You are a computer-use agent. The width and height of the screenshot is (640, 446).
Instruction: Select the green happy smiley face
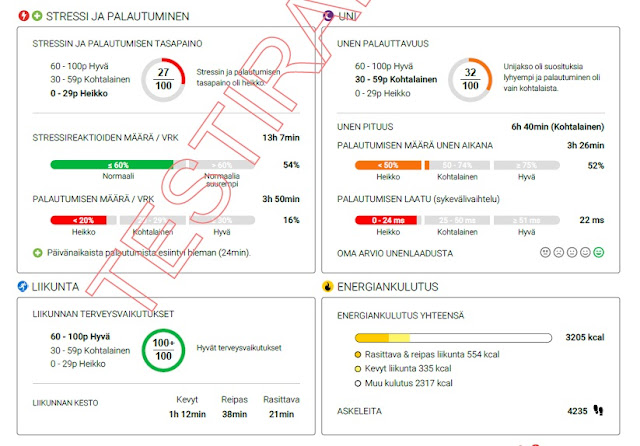click(x=599, y=253)
